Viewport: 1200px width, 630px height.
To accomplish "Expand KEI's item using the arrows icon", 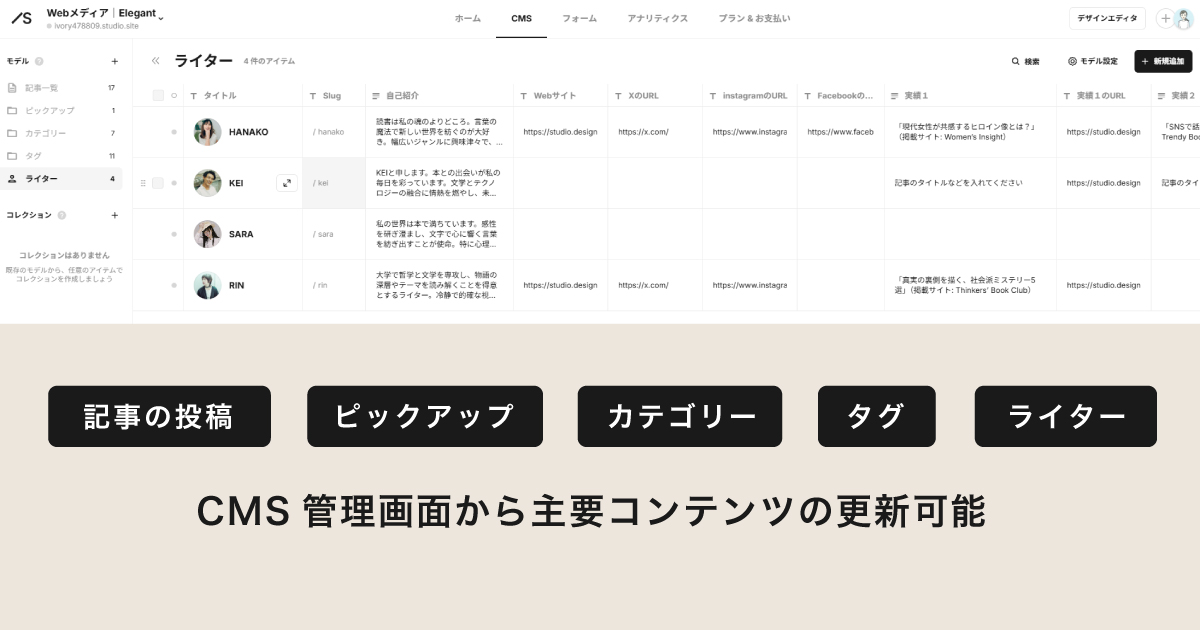I will (x=287, y=183).
